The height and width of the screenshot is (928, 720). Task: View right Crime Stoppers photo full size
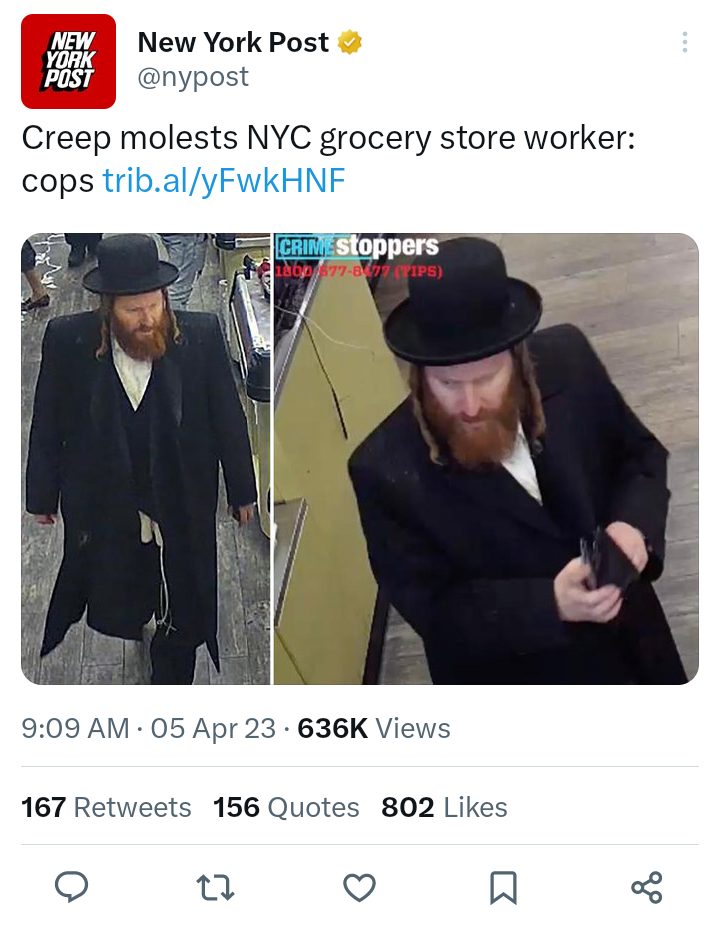[x=486, y=459]
